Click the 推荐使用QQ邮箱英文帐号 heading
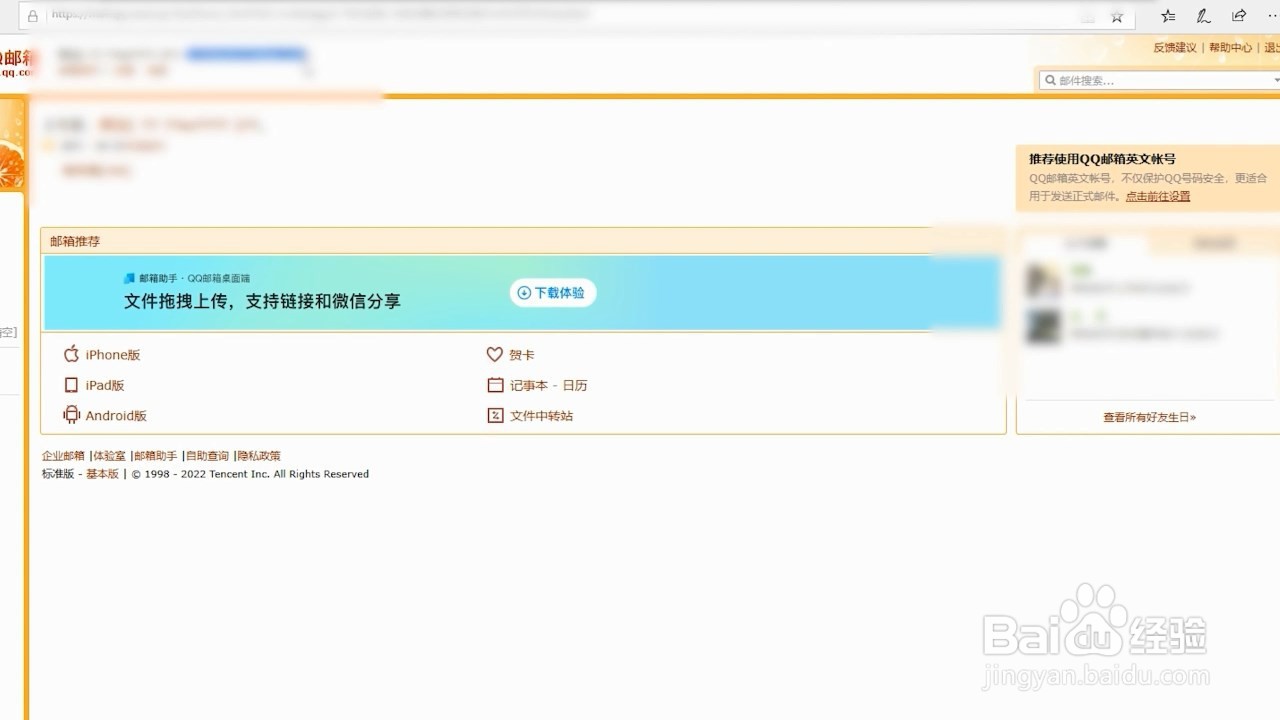The height and width of the screenshot is (720, 1280). tap(1102, 158)
